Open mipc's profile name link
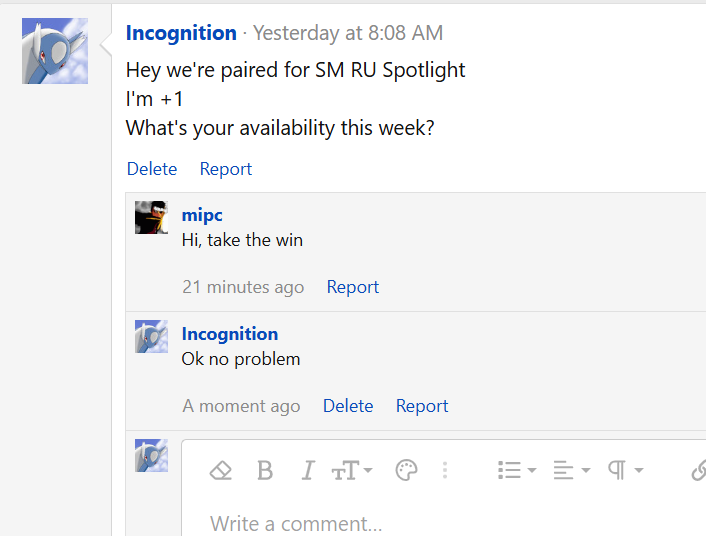 coord(202,214)
